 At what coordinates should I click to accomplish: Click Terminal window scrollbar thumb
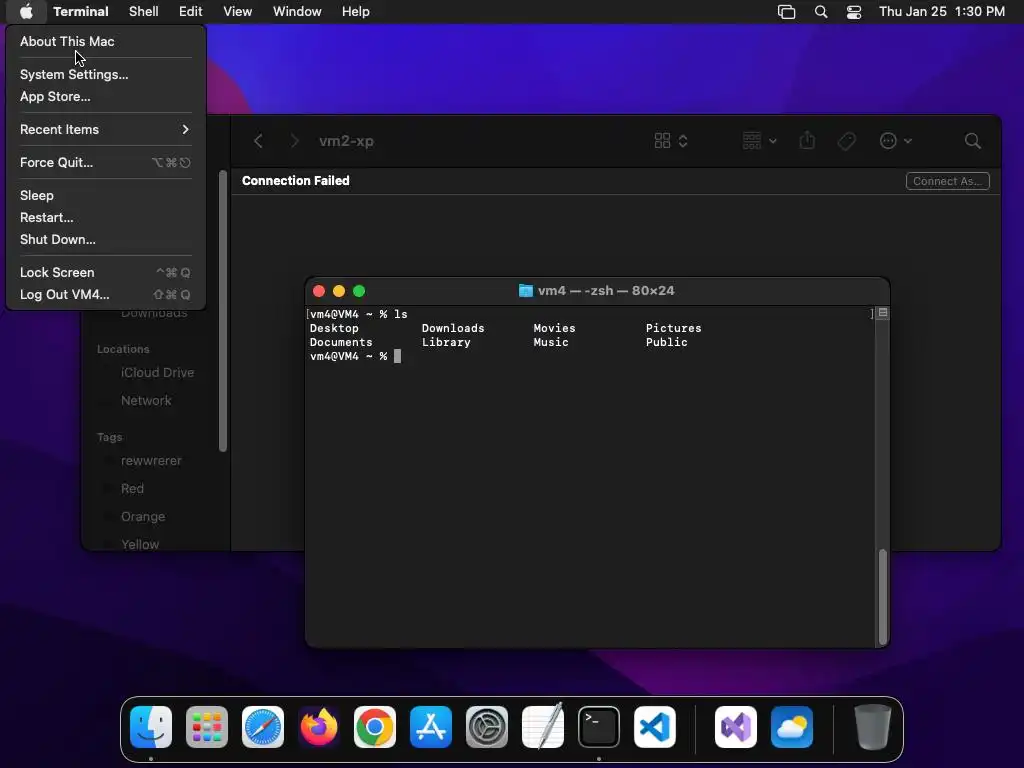click(883, 597)
